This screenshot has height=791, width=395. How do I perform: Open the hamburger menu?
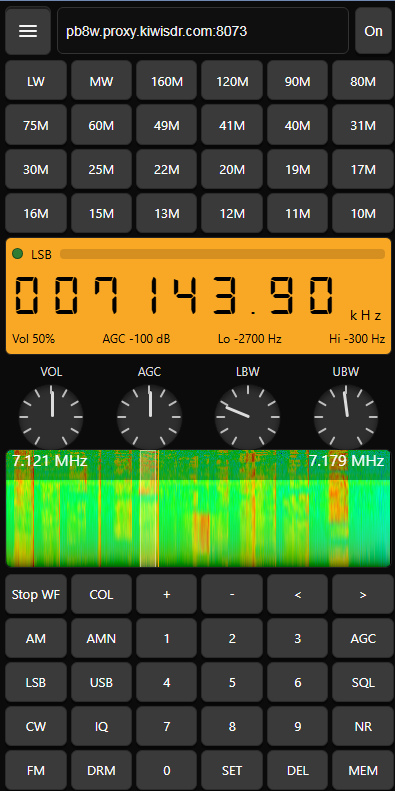tap(28, 31)
